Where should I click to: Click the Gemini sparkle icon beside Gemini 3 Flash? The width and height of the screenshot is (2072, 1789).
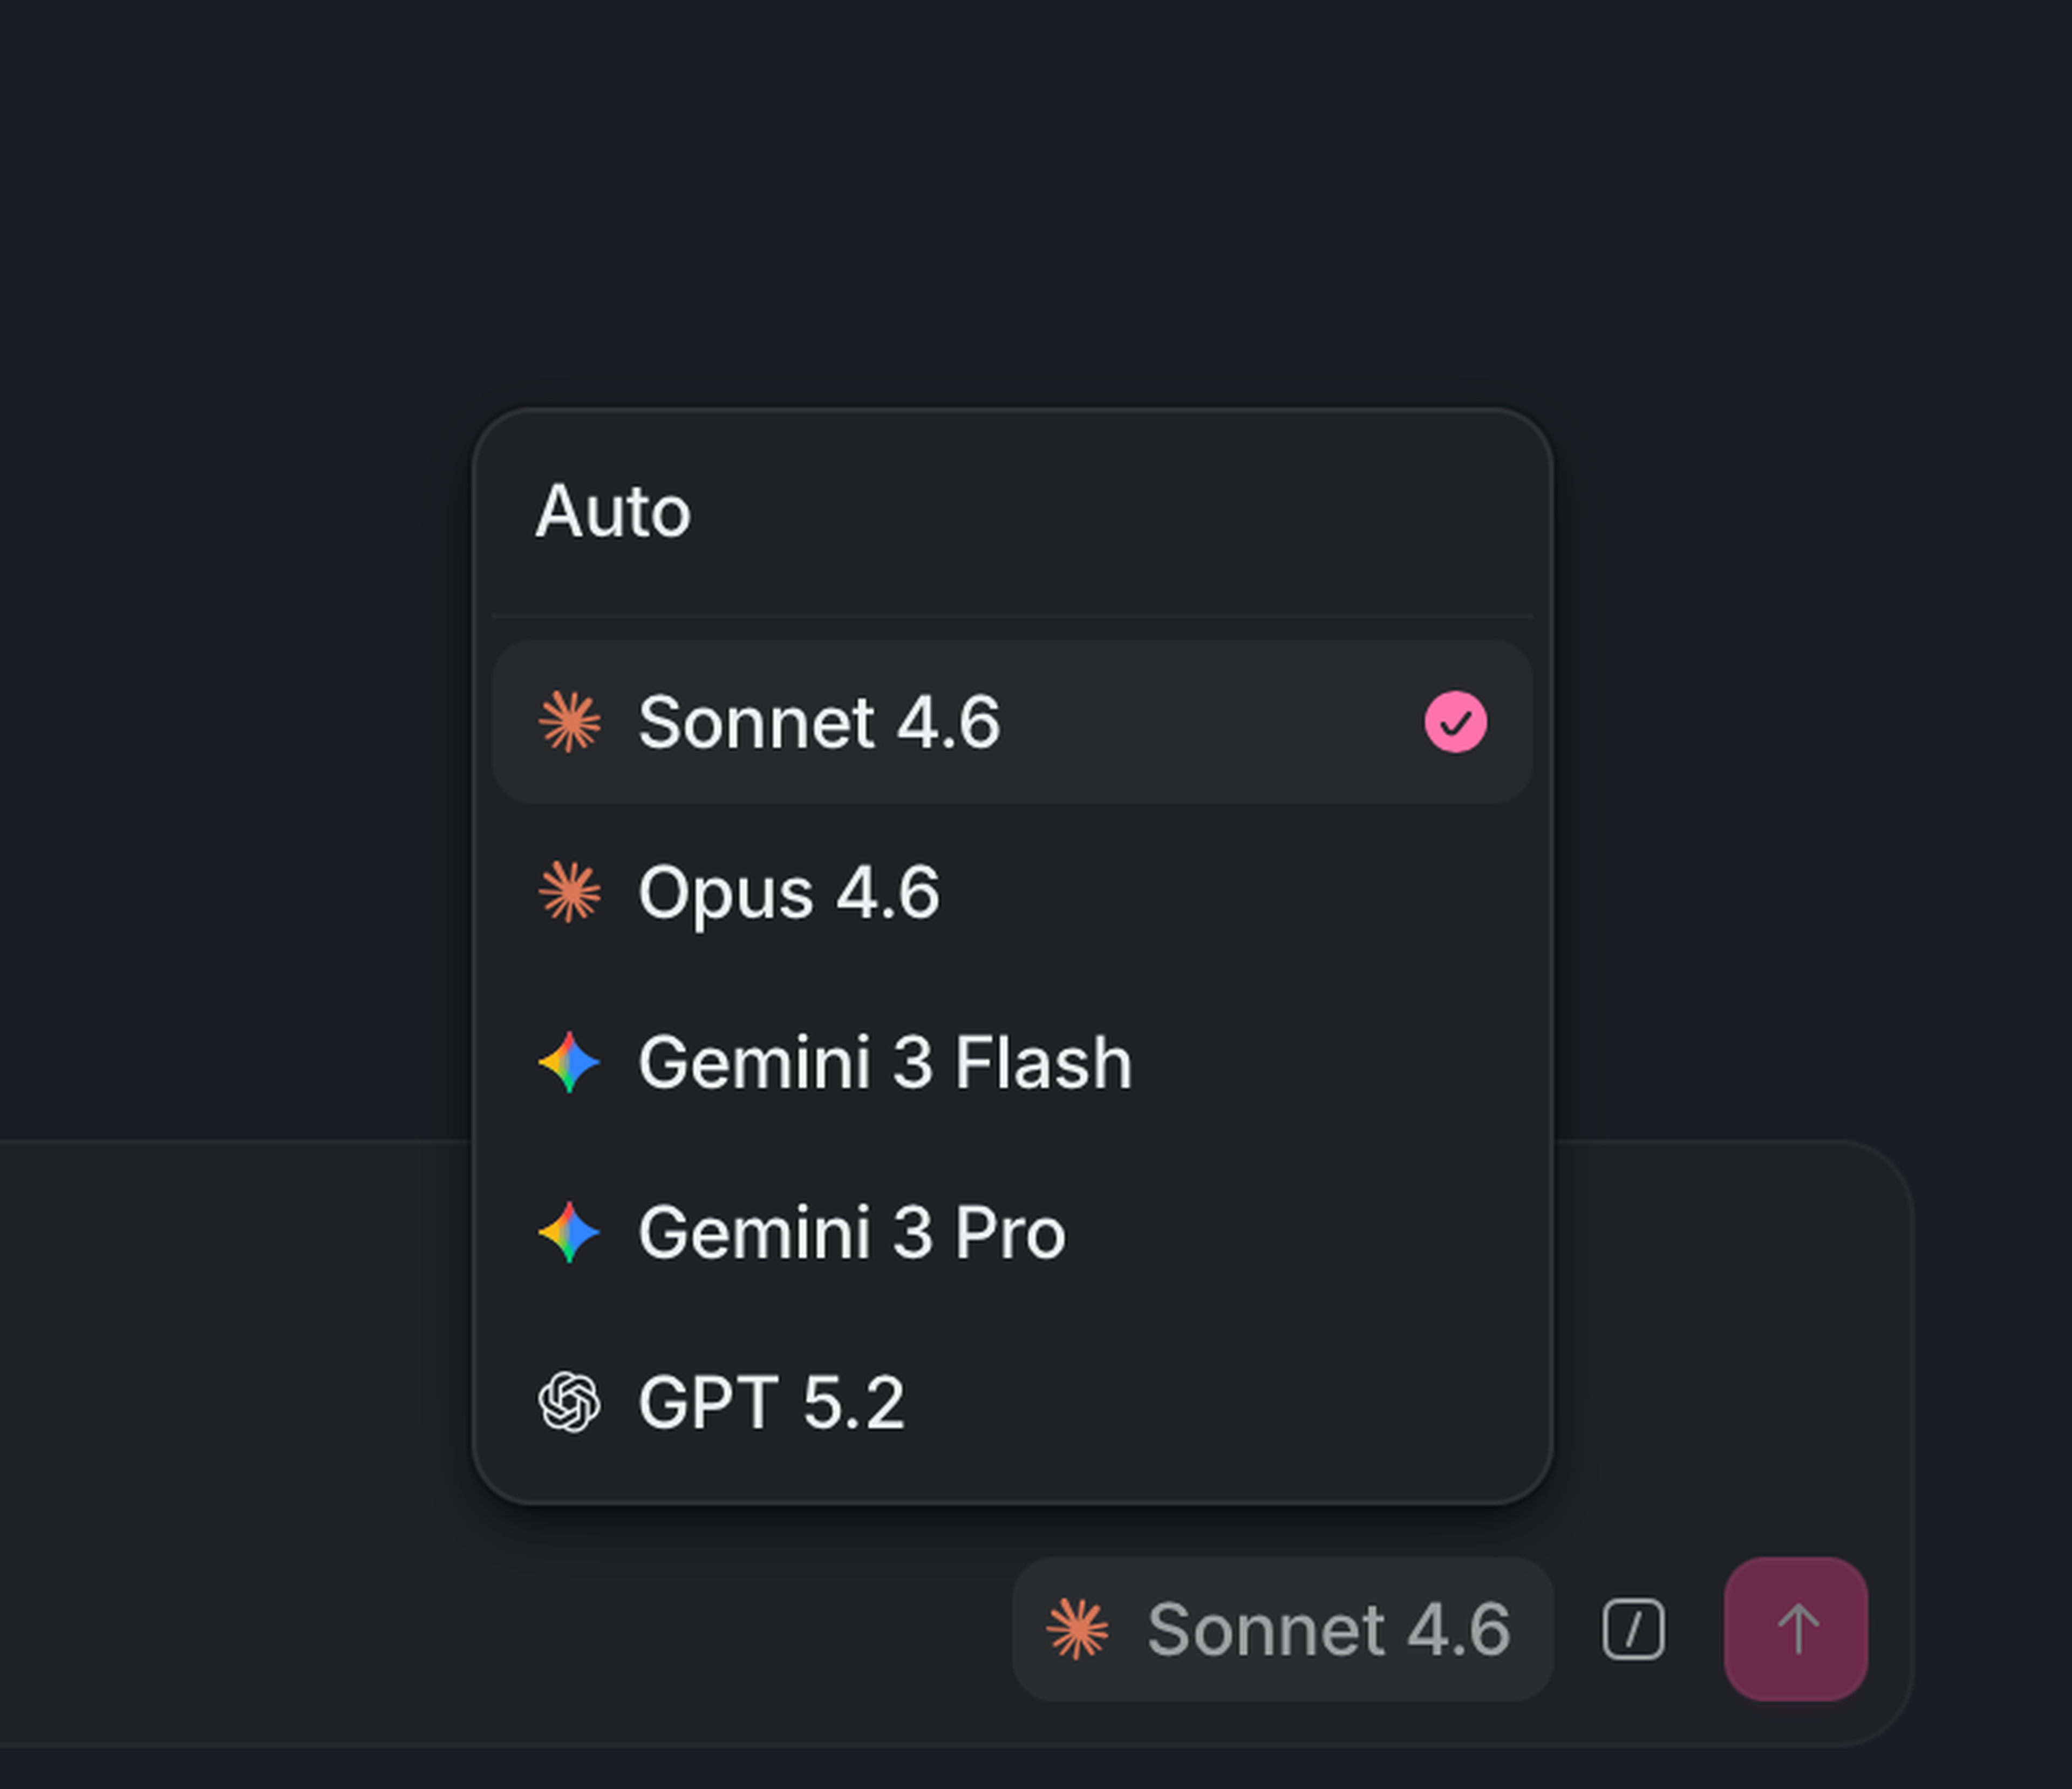[x=569, y=1062]
